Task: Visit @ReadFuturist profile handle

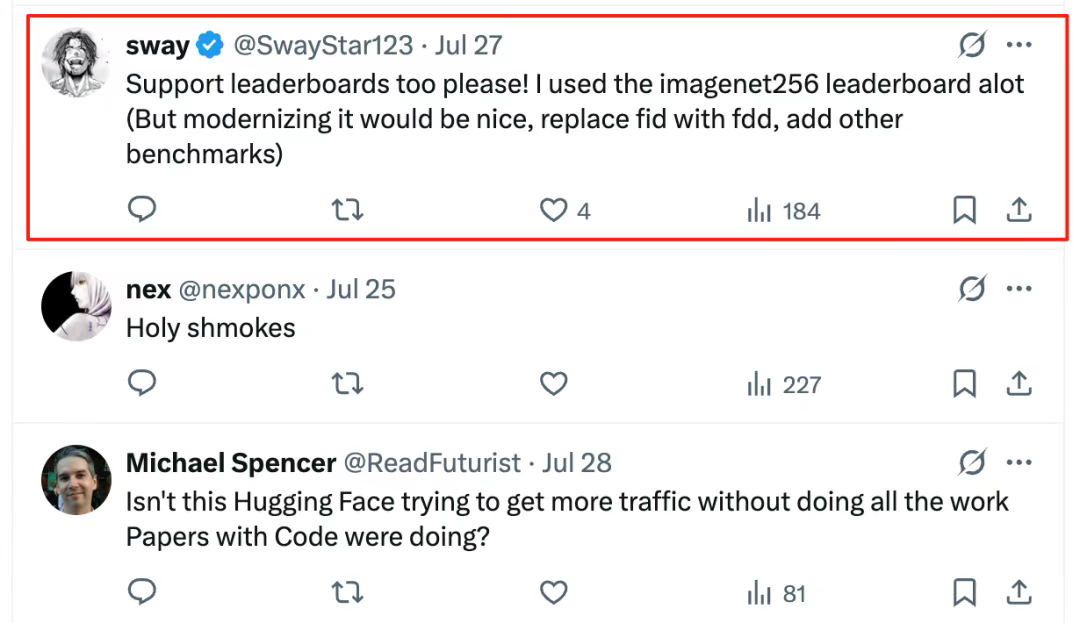Action: pos(432,464)
